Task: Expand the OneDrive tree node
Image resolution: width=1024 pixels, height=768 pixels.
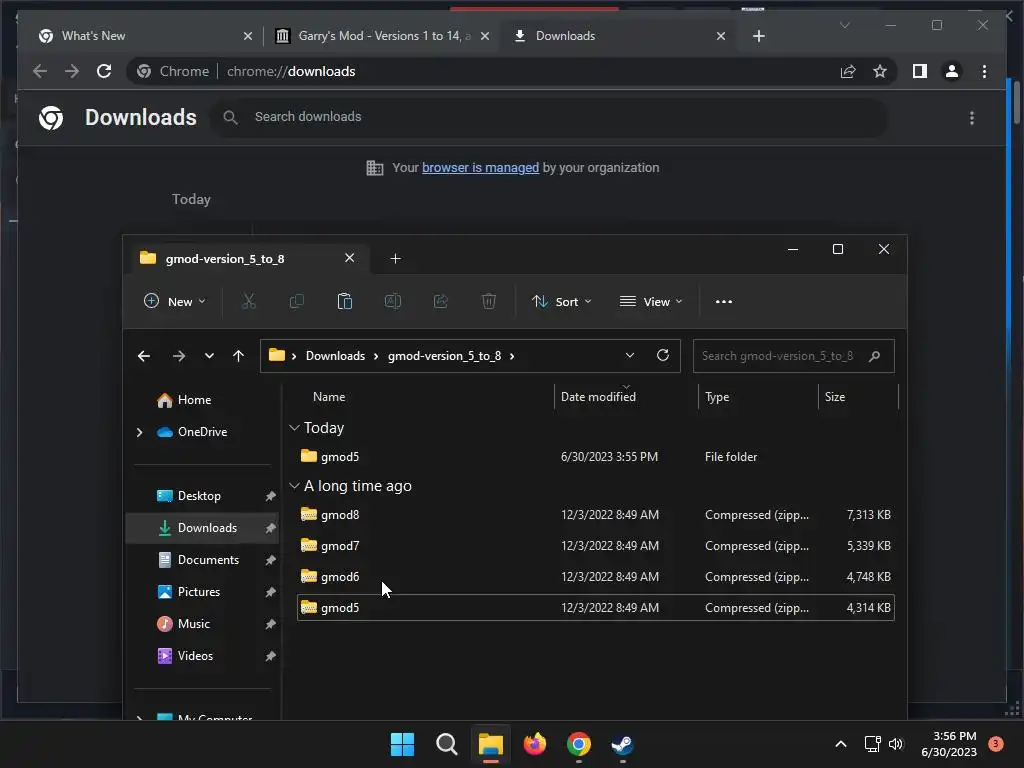Action: (x=139, y=432)
